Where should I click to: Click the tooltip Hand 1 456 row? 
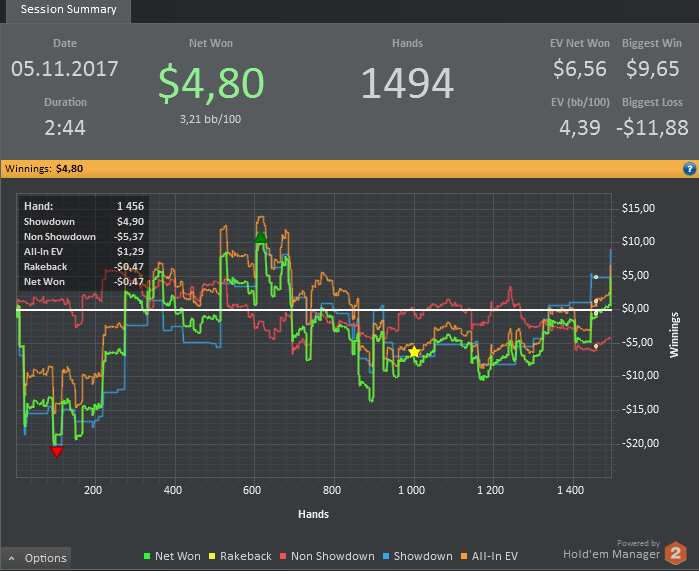(x=84, y=206)
